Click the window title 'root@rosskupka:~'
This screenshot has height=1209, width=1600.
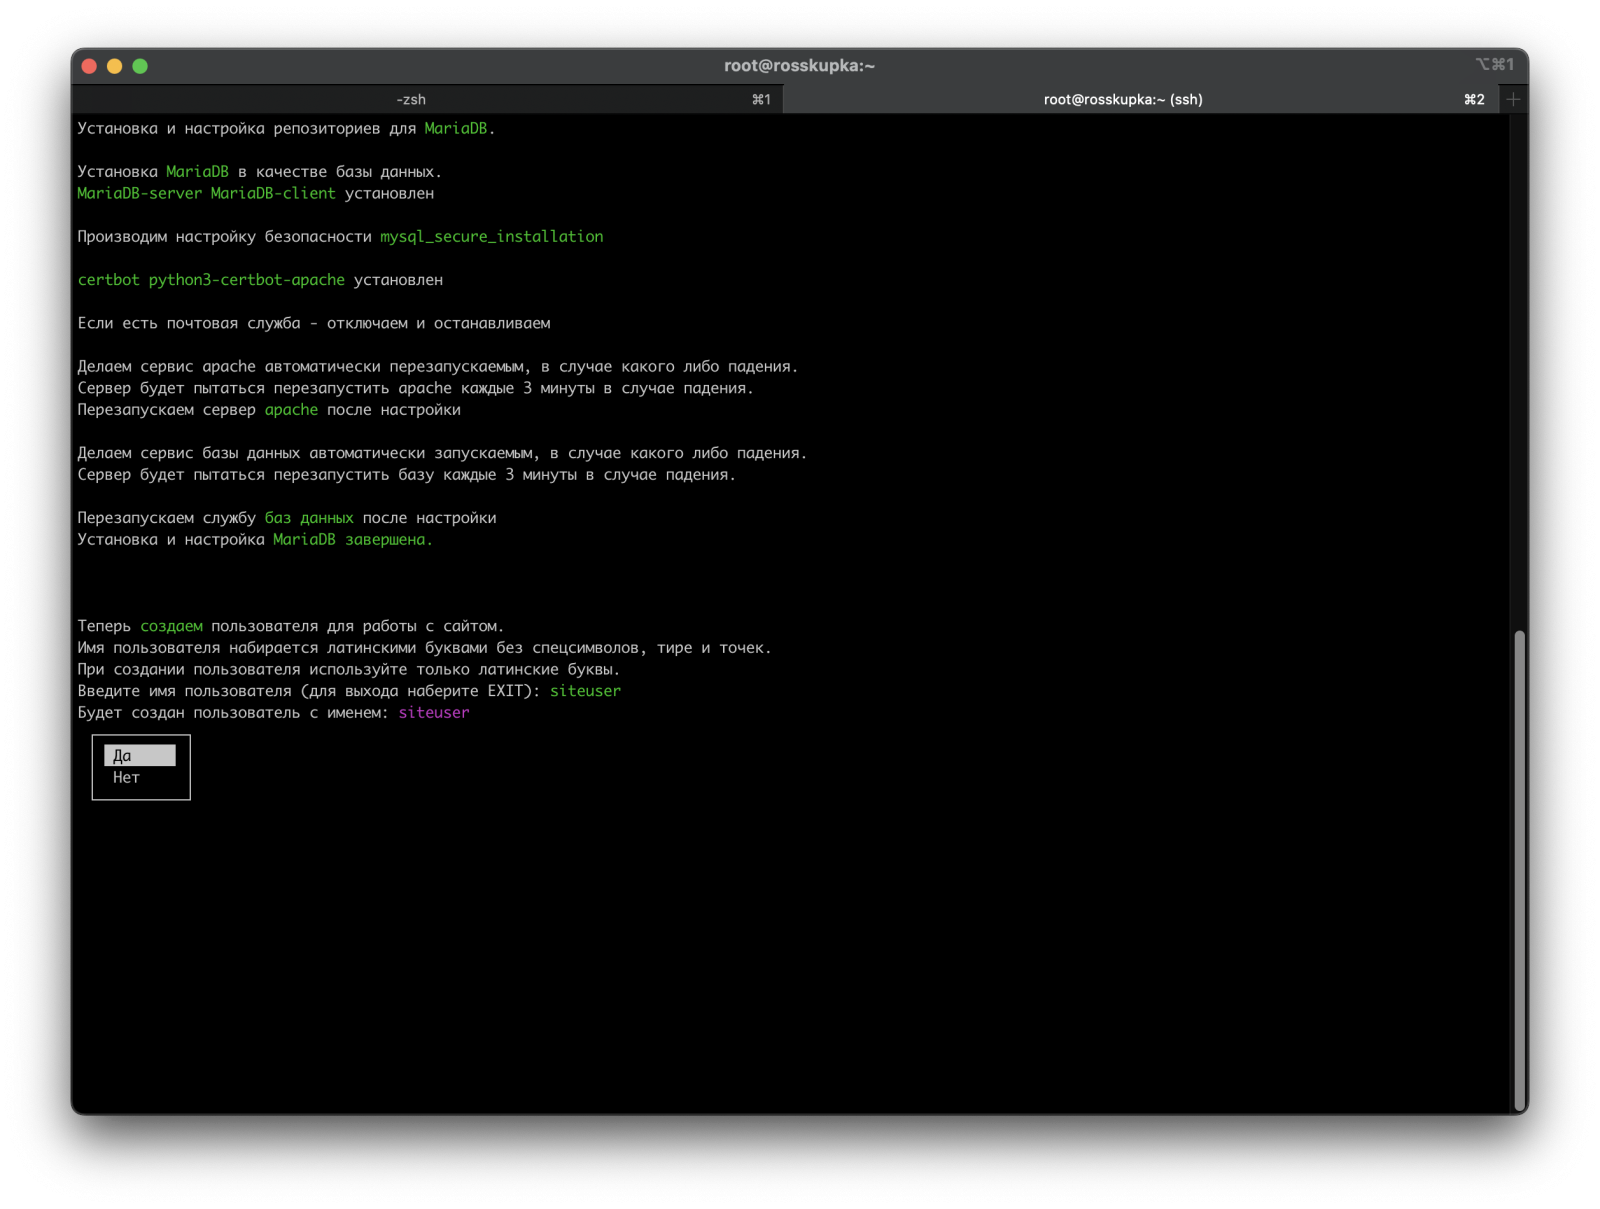click(799, 66)
